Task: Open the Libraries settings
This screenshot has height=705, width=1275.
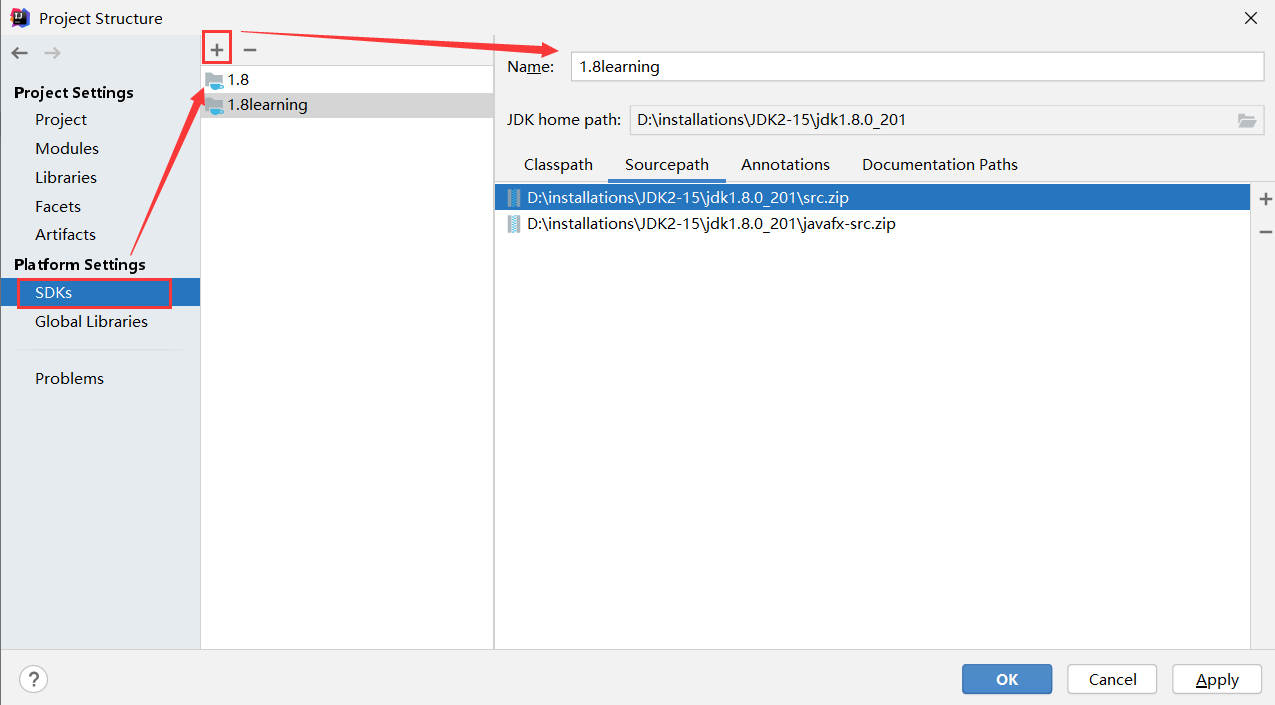Action: coord(66,177)
